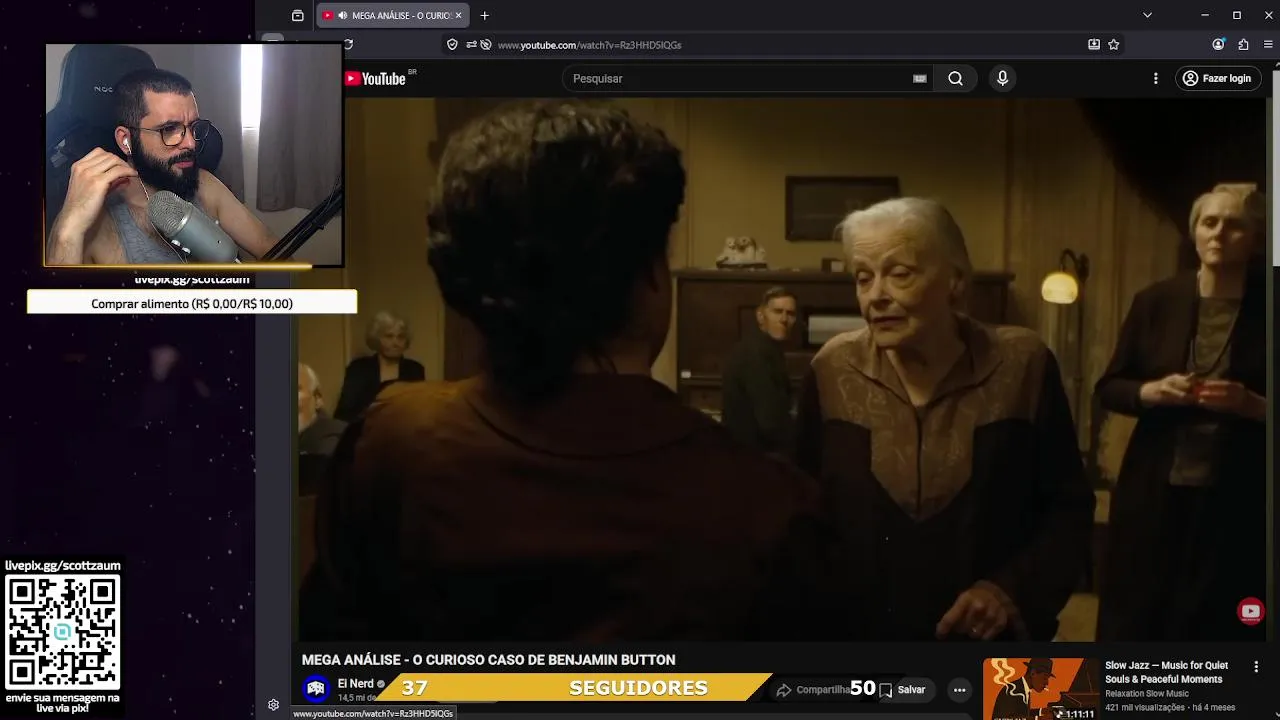Click the Comprar alimento donation goal bar
The image size is (1280, 720).
click(192, 303)
